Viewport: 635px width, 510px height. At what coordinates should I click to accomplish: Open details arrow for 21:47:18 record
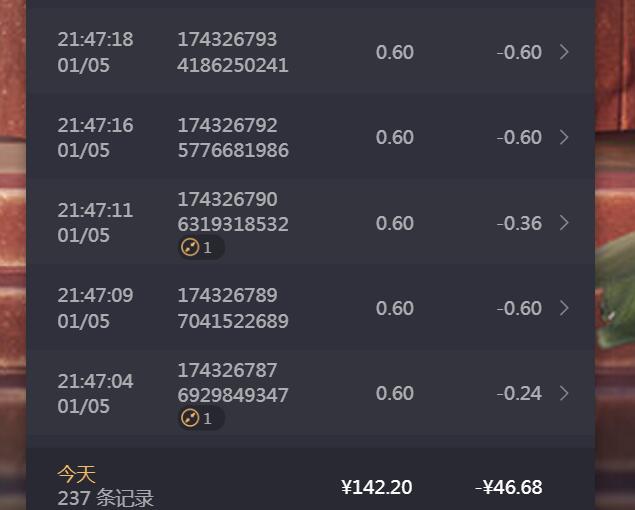point(564,52)
